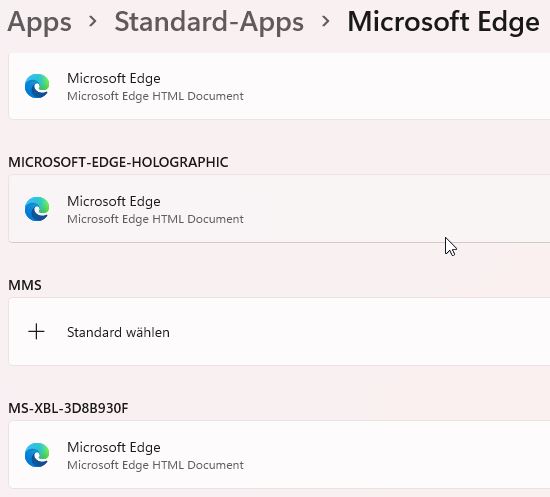Image resolution: width=550 pixels, height=497 pixels.
Task: Click the Edge icon under MS-XBL-3D8B930F
Action: (37, 455)
